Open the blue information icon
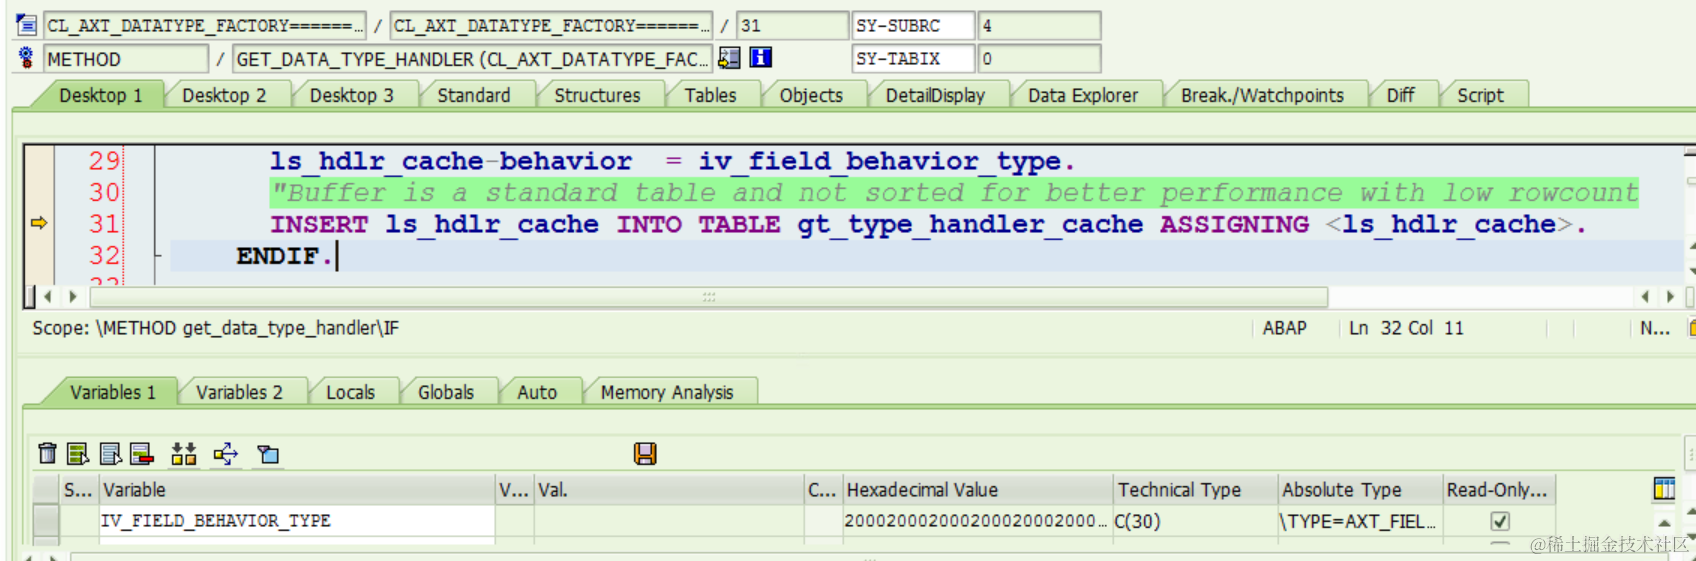Screen dimensions: 1696x561 (x=761, y=57)
